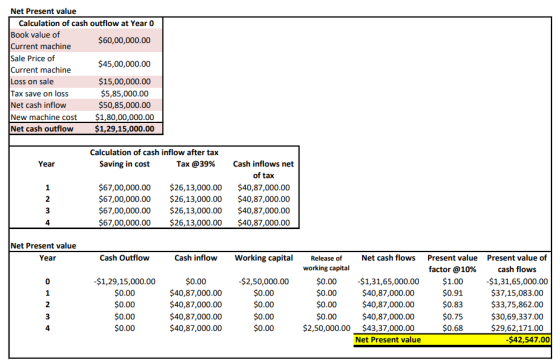The width and height of the screenshot is (560, 363).
Task: Click Net cash outflow total $1,29,15,000.00
Action: click(124, 129)
